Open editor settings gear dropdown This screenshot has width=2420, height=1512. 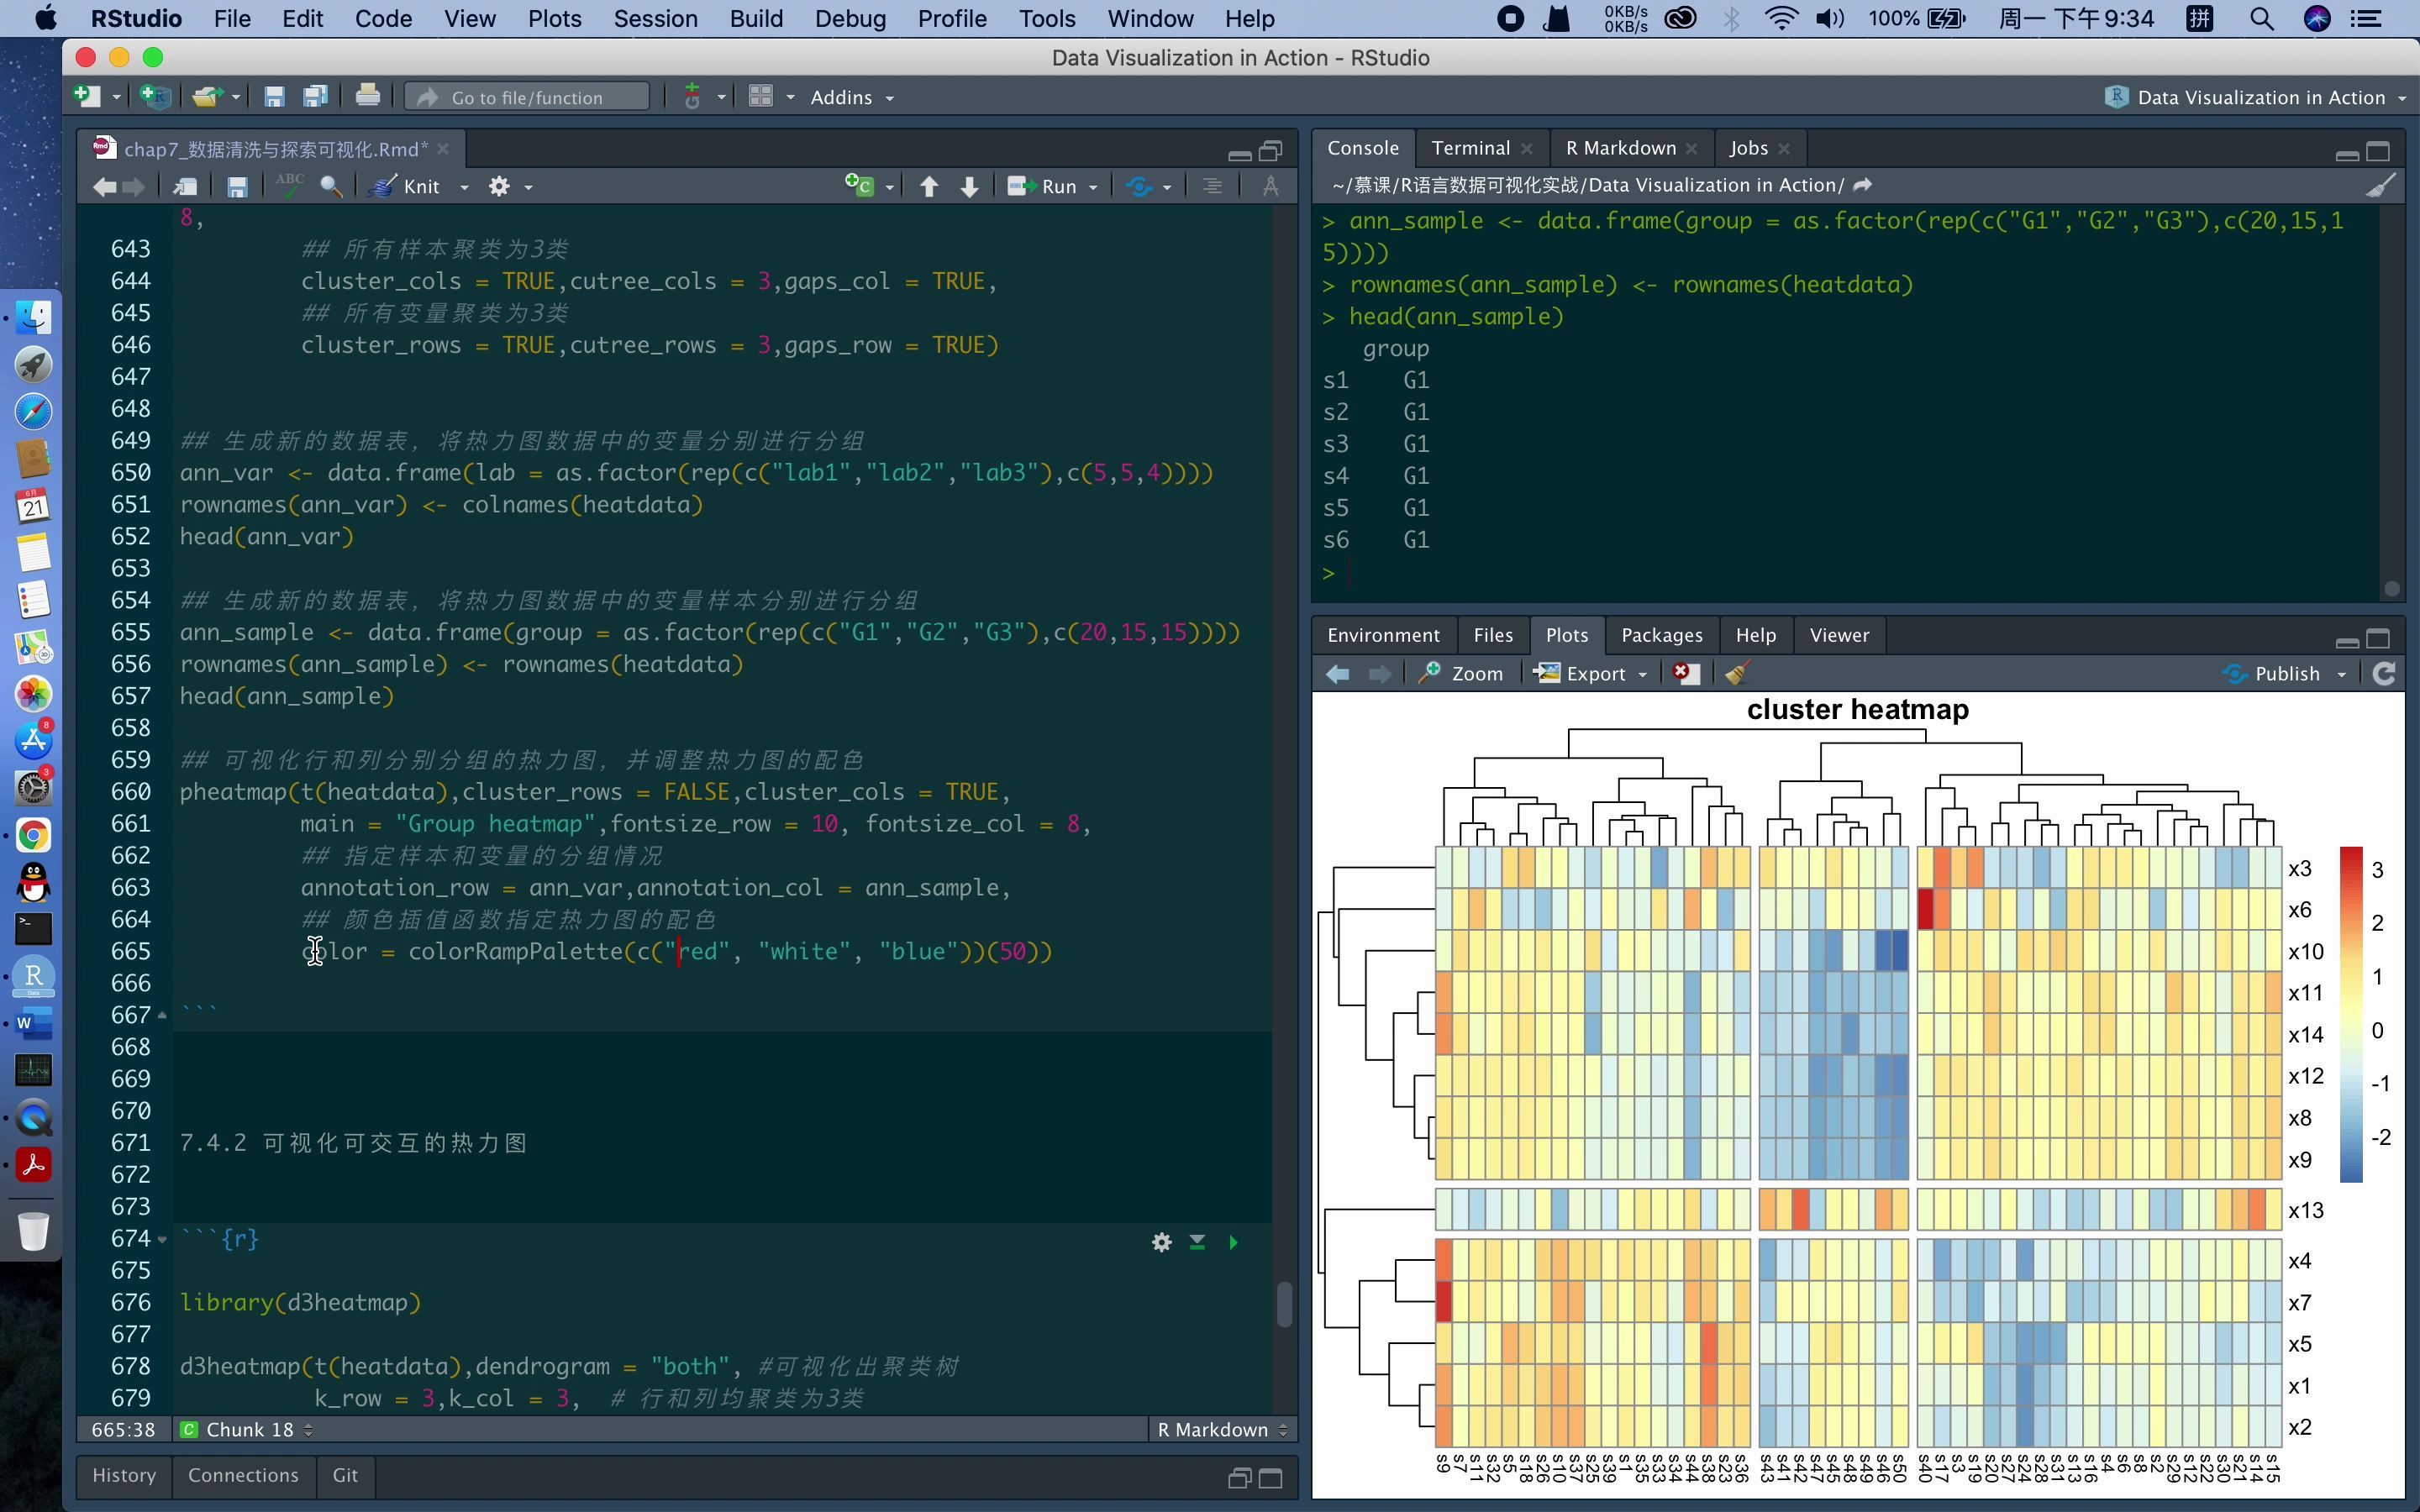pos(509,186)
